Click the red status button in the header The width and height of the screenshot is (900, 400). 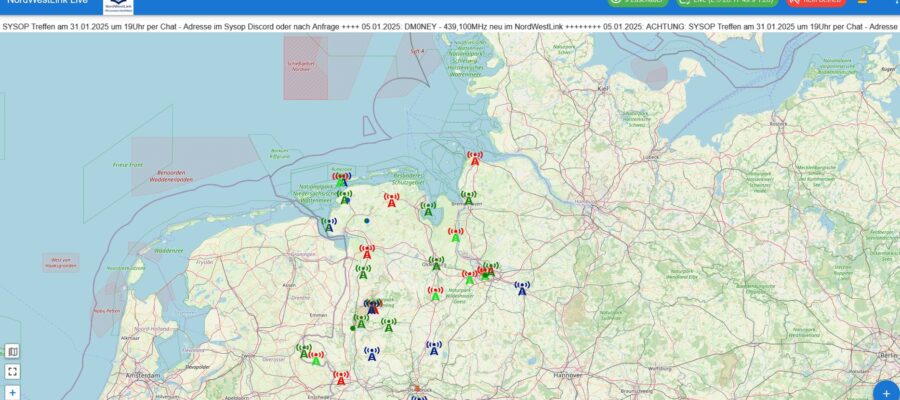click(x=815, y=3)
